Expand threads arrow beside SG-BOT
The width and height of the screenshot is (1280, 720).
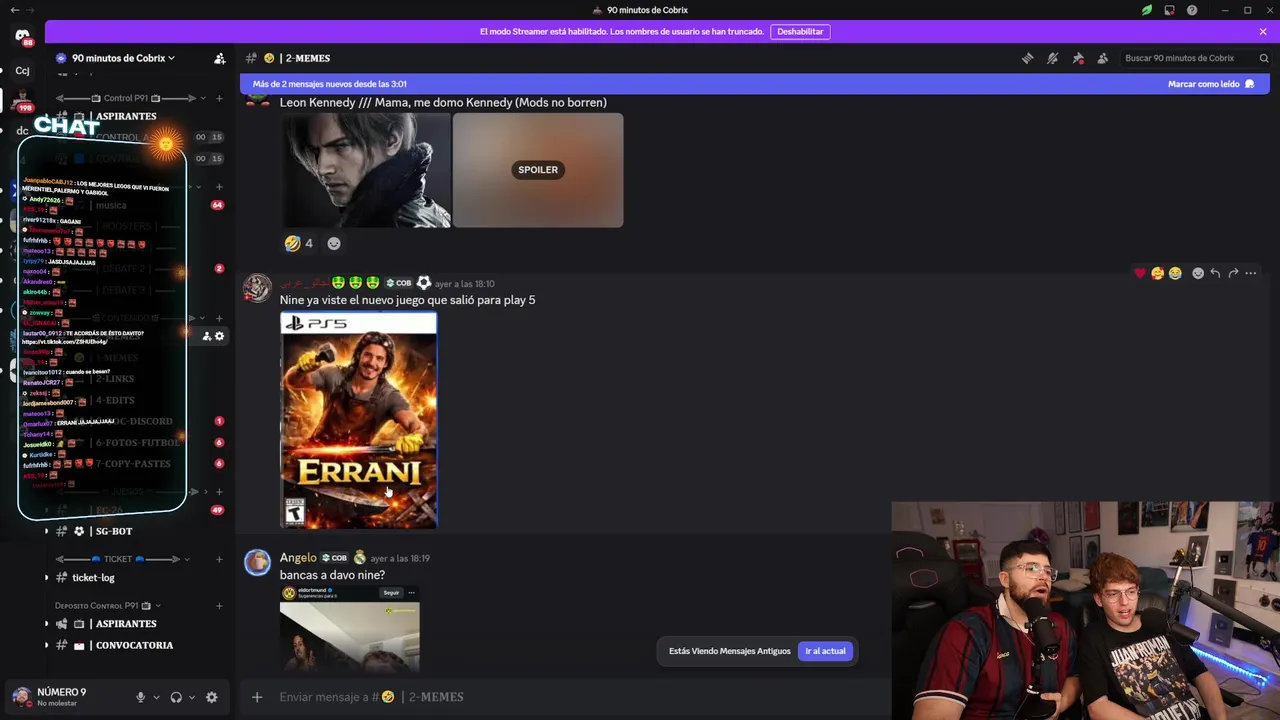pyautogui.click(x=47, y=531)
